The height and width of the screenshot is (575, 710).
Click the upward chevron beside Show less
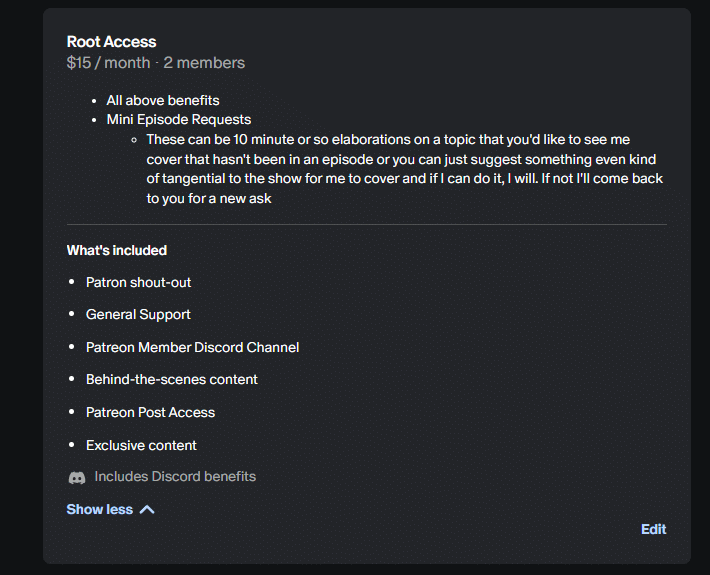click(x=147, y=510)
